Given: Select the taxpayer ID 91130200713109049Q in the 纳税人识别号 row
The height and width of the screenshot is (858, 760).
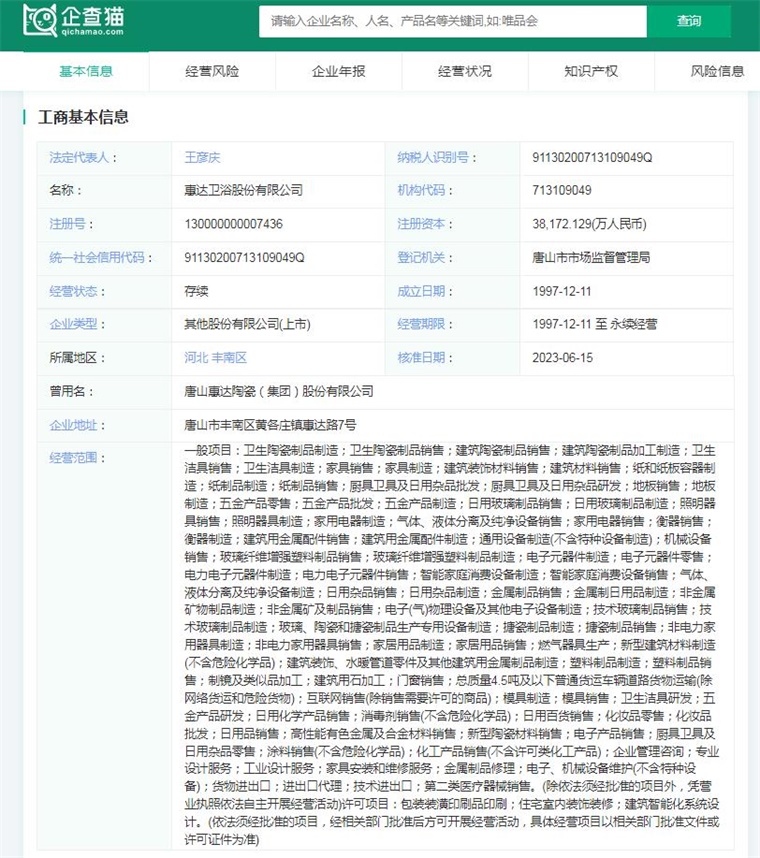Looking at the screenshot, I should click(592, 158).
